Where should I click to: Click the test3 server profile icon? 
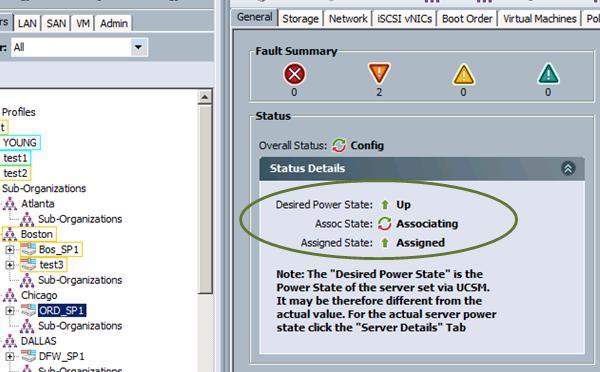coord(28,264)
